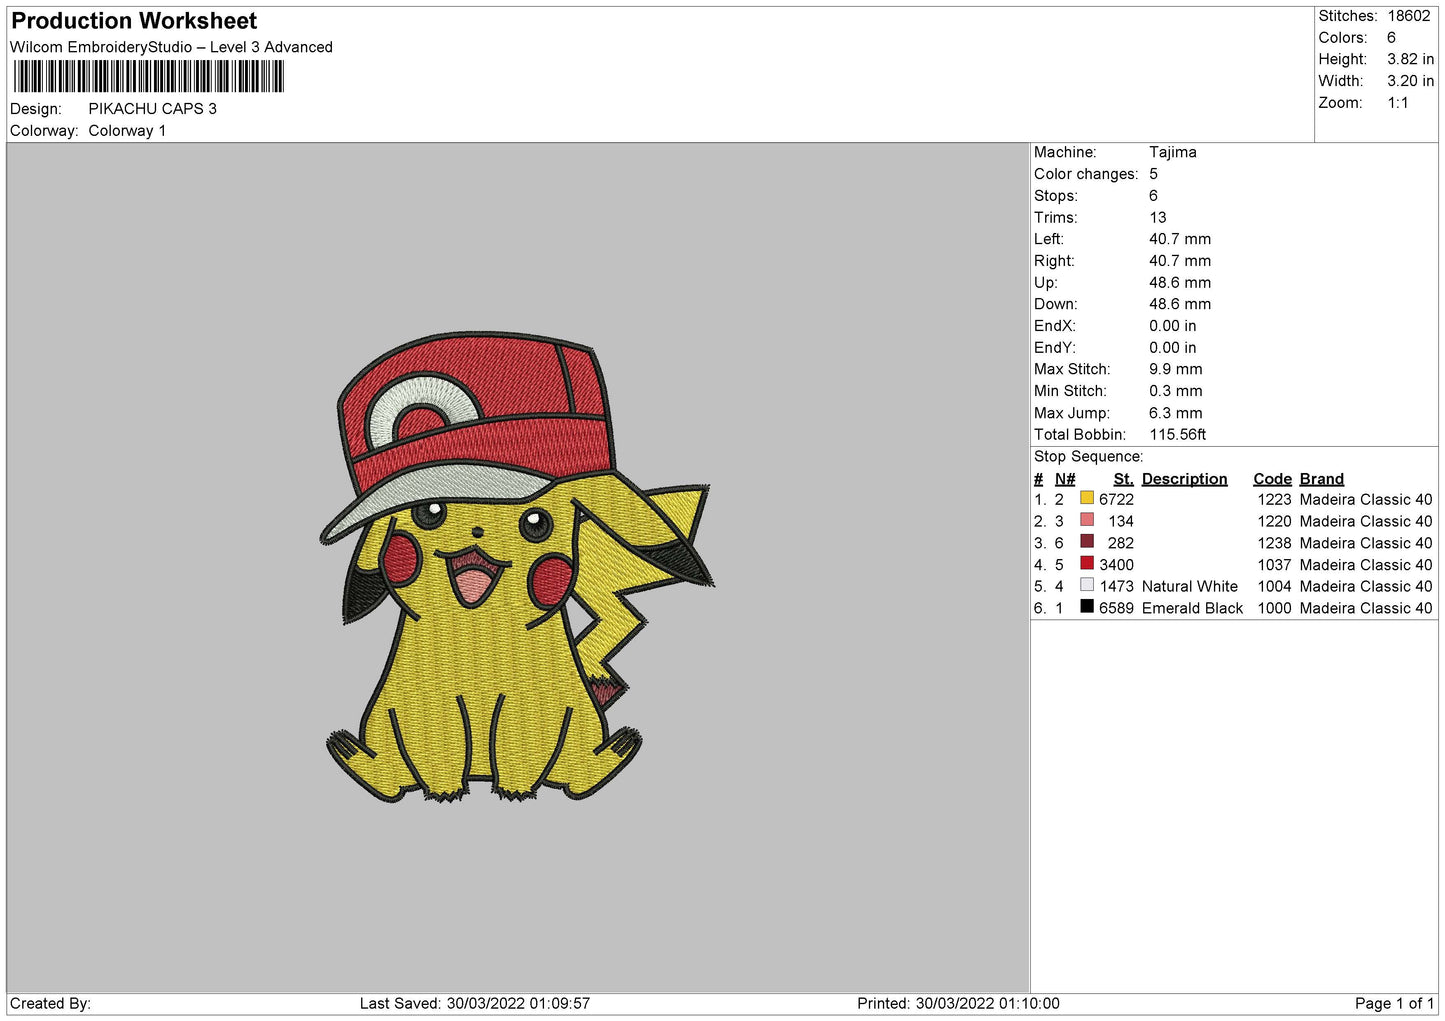Click the Machine value Tajima

(x=1172, y=152)
